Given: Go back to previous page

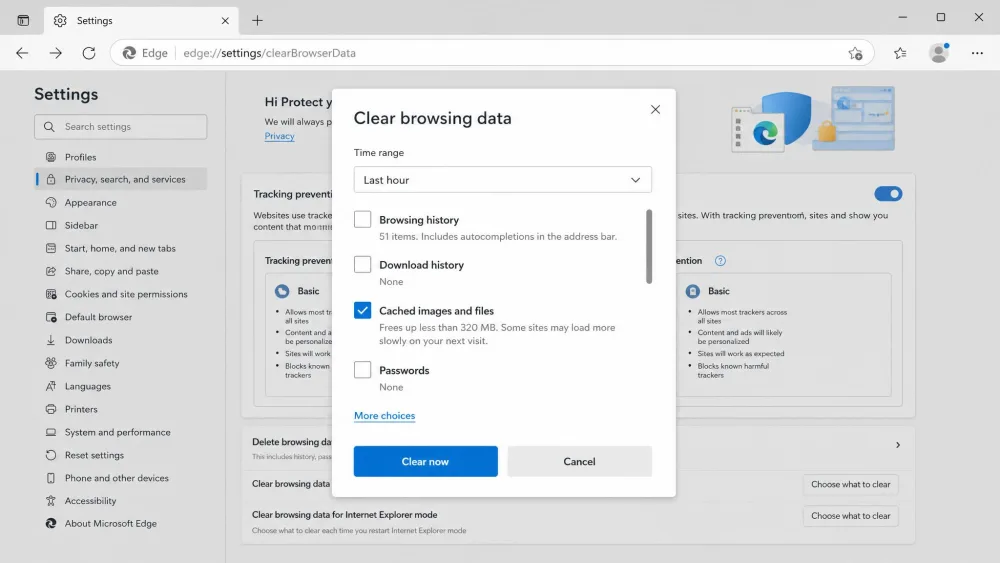Looking at the screenshot, I should 22,53.
